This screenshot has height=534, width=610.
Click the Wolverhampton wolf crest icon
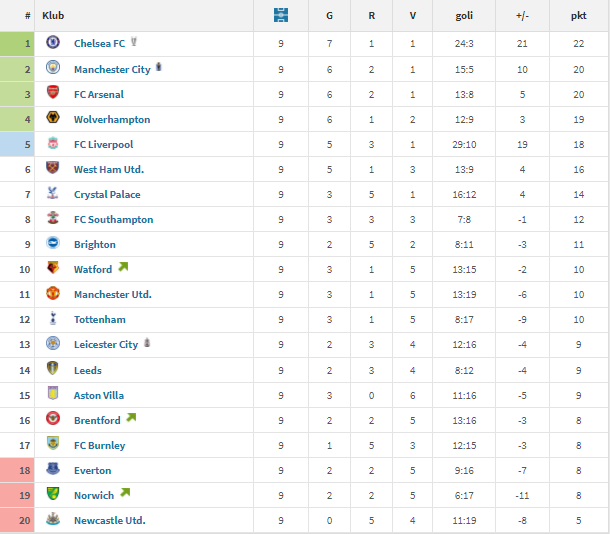coord(53,117)
